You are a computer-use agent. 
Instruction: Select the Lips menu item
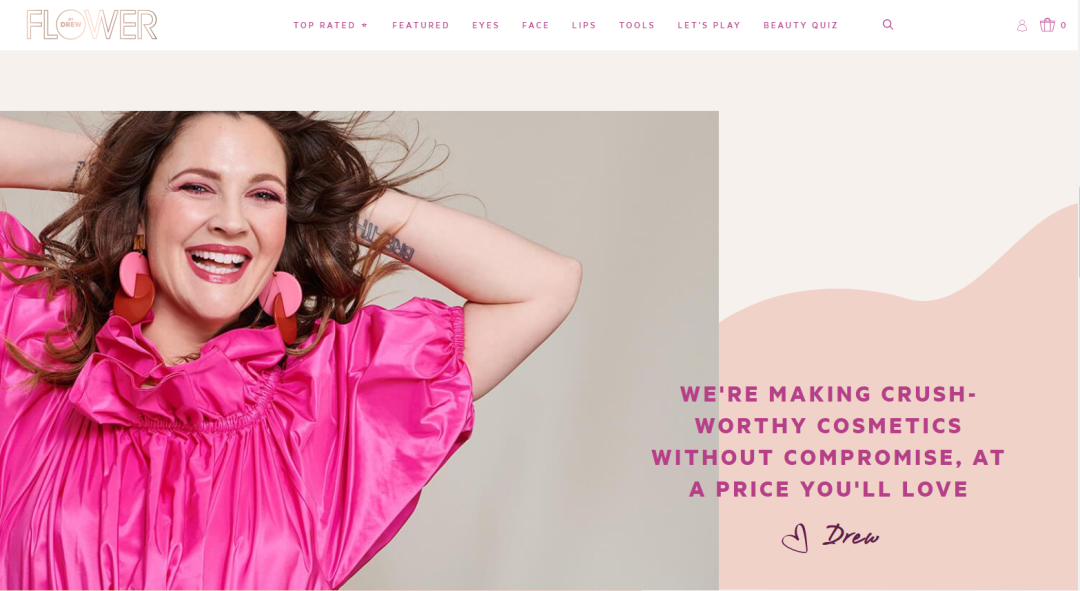[584, 25]
